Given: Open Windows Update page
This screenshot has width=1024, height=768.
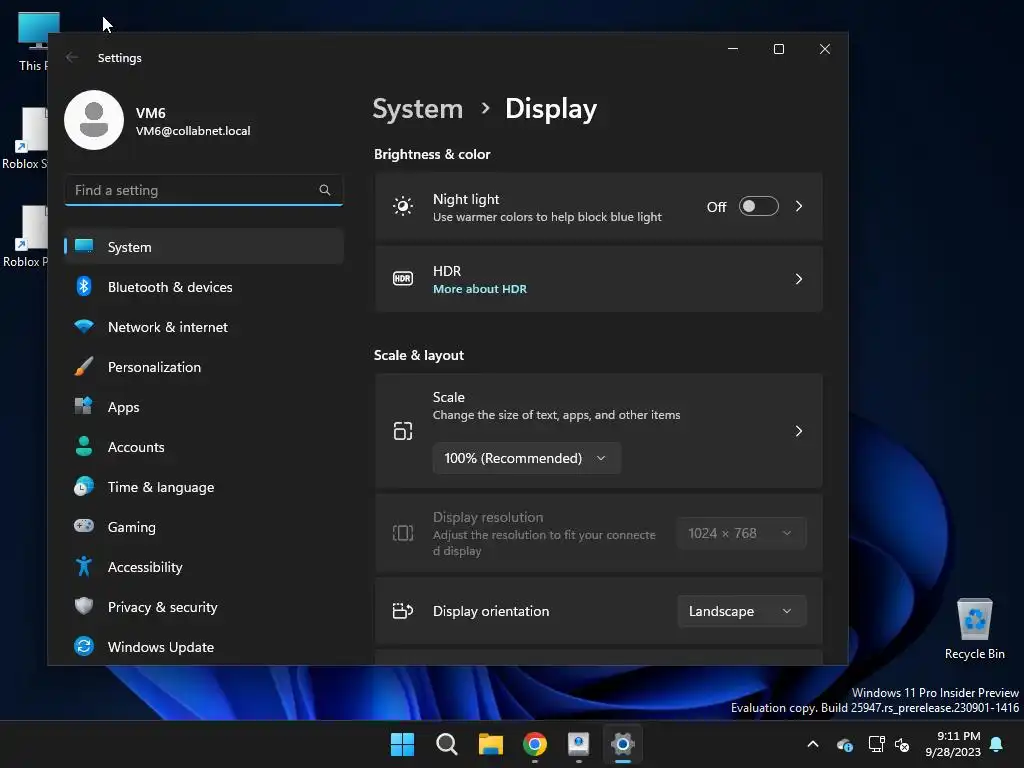Looking at the screenshot, I should (x=204, y=646).
